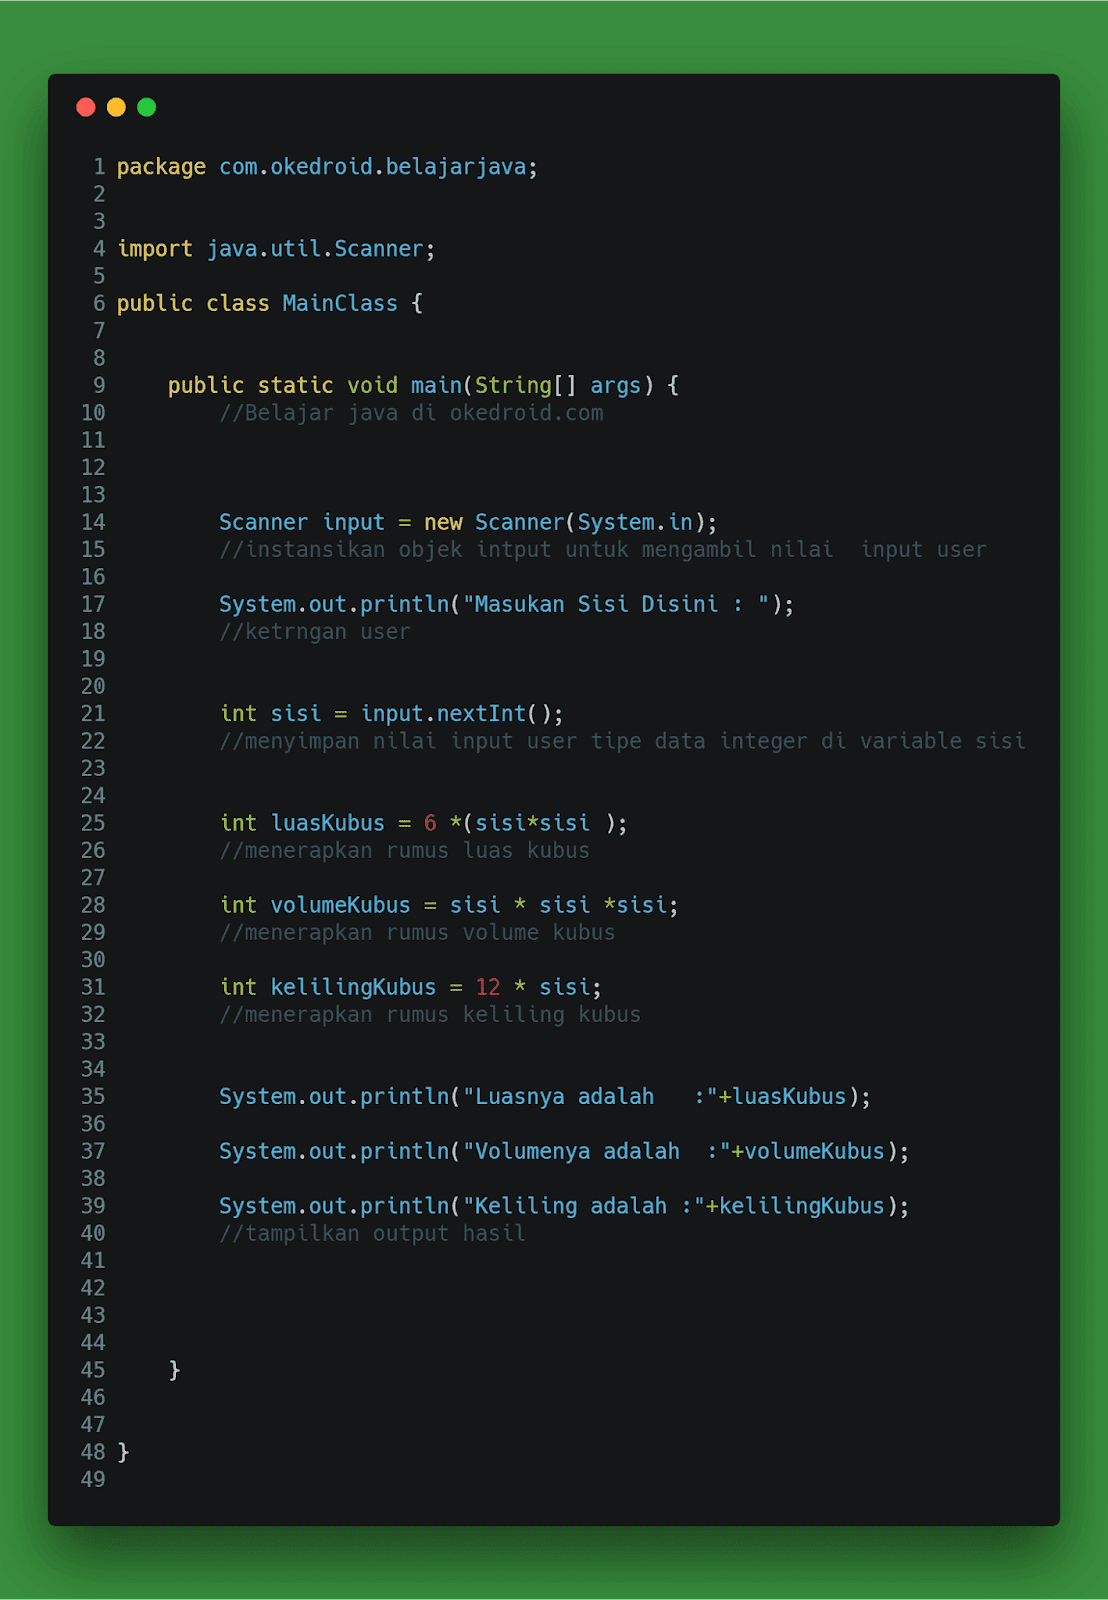This screenshot has width=1108, height=1600.
Task: Click line number 14 in gutter
Action: click(x=93, y=522)
